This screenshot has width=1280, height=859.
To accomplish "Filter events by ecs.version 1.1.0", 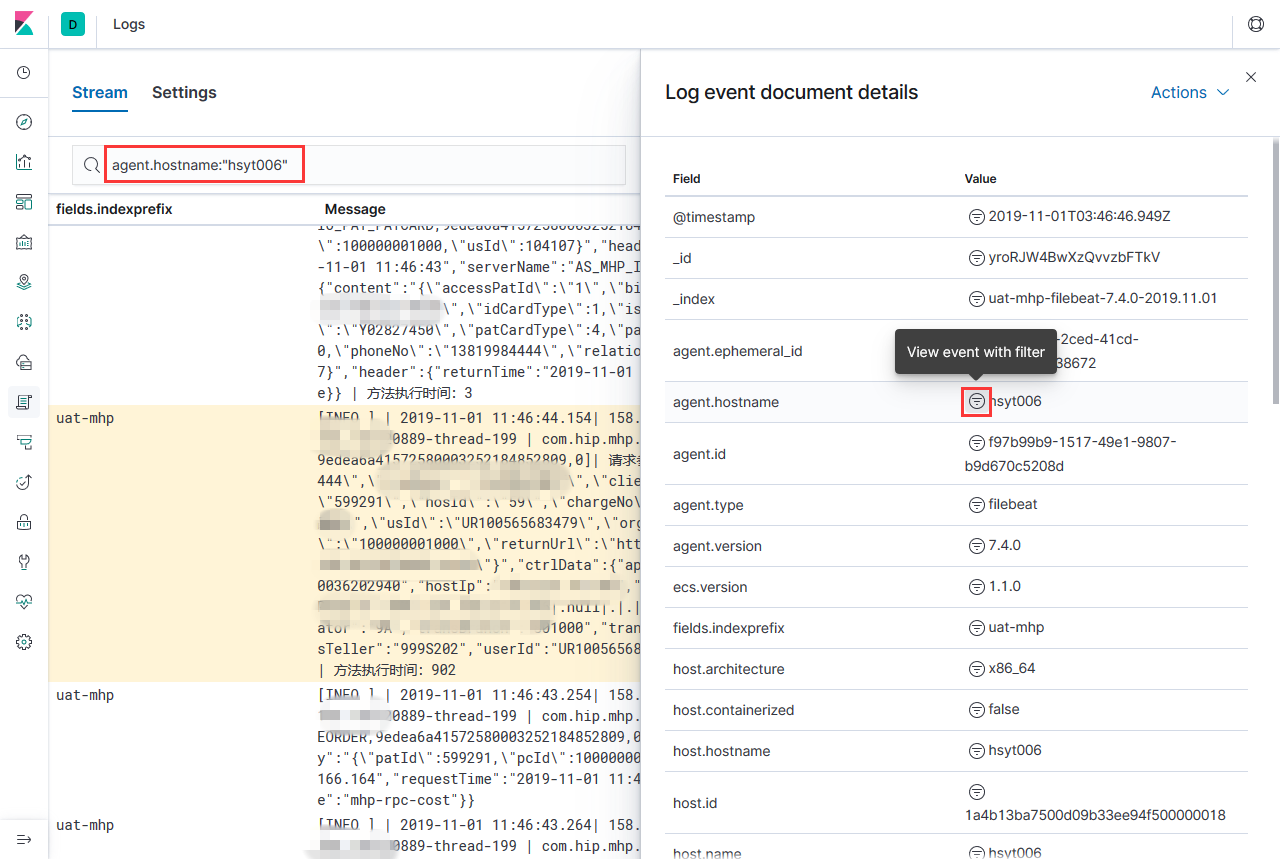I will tap(976, 587).
